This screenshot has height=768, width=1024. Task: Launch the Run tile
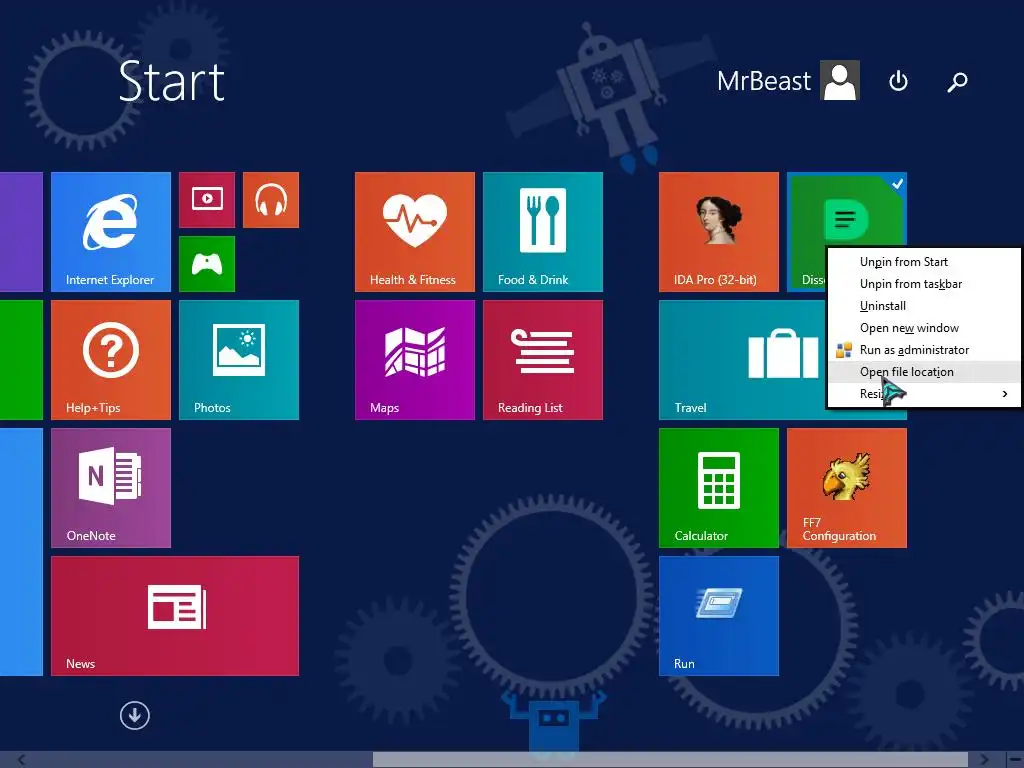click(x=719, y=616)
